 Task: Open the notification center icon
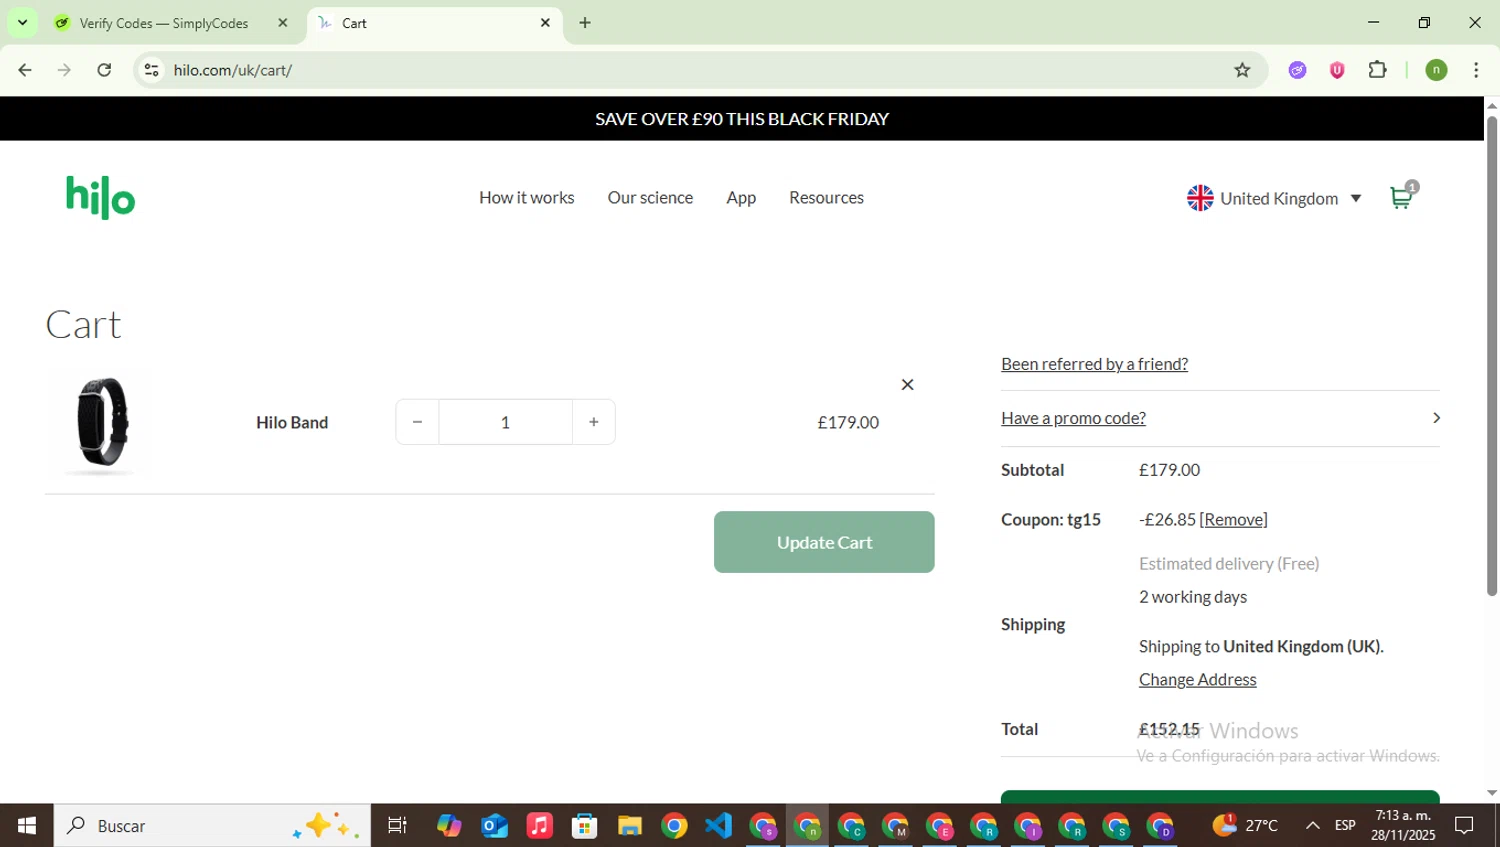(x=1464, y=826)
